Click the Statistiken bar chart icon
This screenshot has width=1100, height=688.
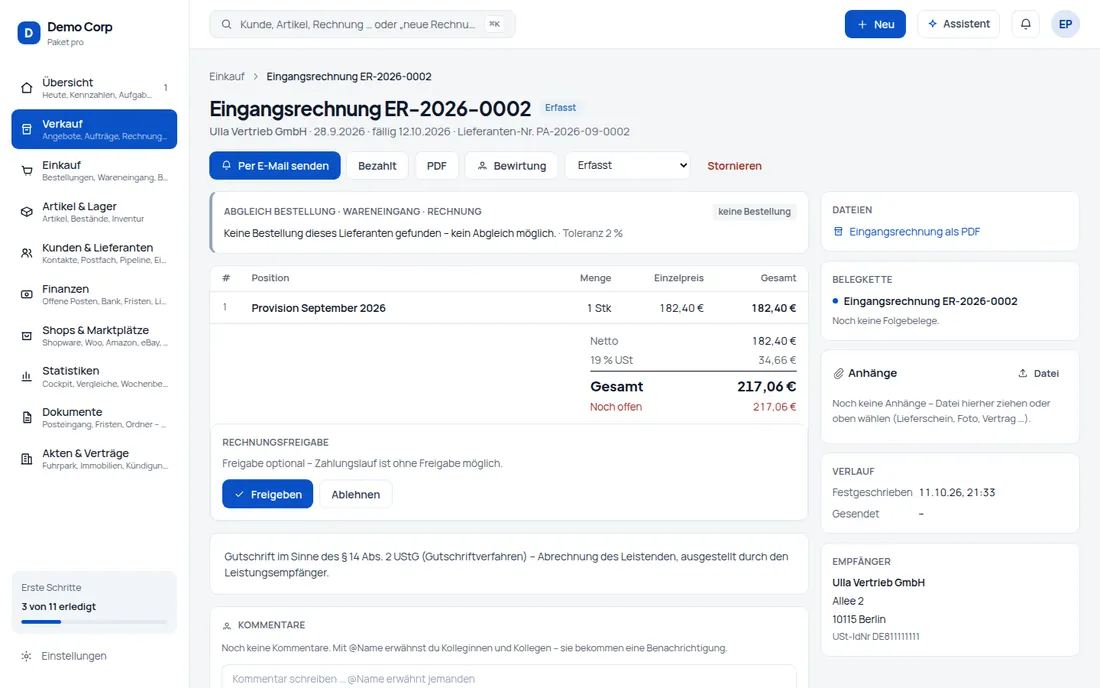[x=27, y=377]
